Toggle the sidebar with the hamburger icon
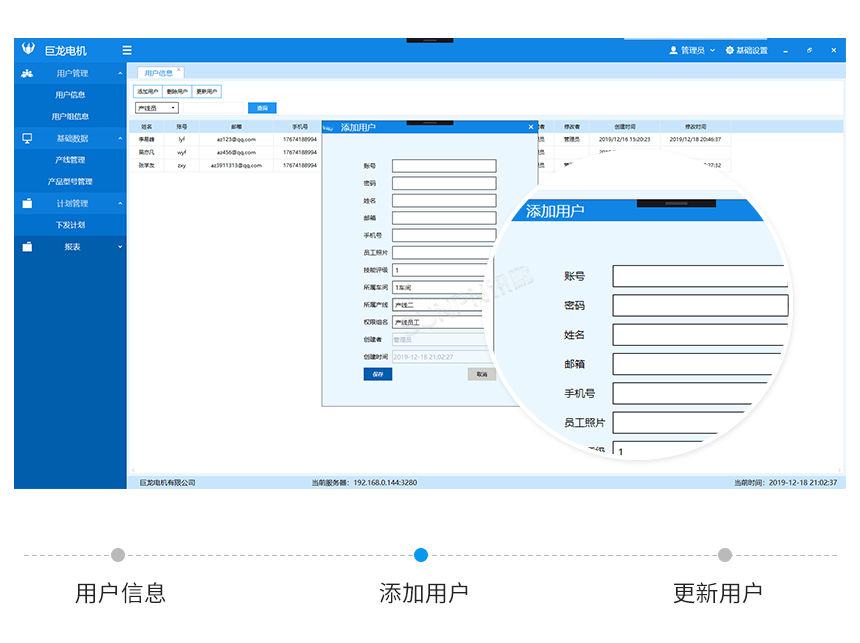Screen dimensions: 860x643 [x=126, y=50]
